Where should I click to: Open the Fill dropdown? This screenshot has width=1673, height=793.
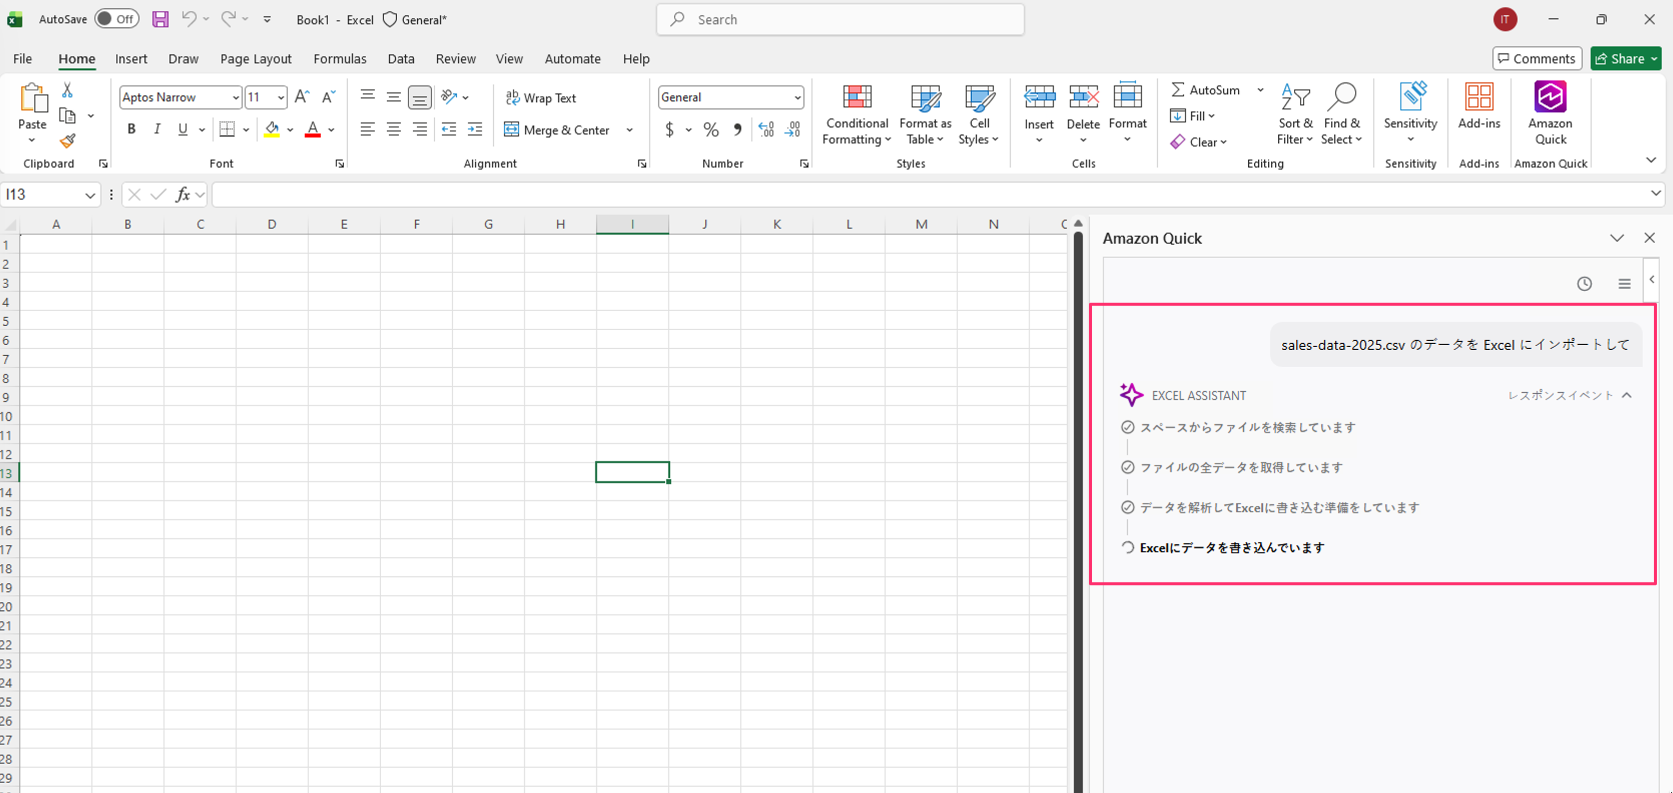coord(1192,116)
